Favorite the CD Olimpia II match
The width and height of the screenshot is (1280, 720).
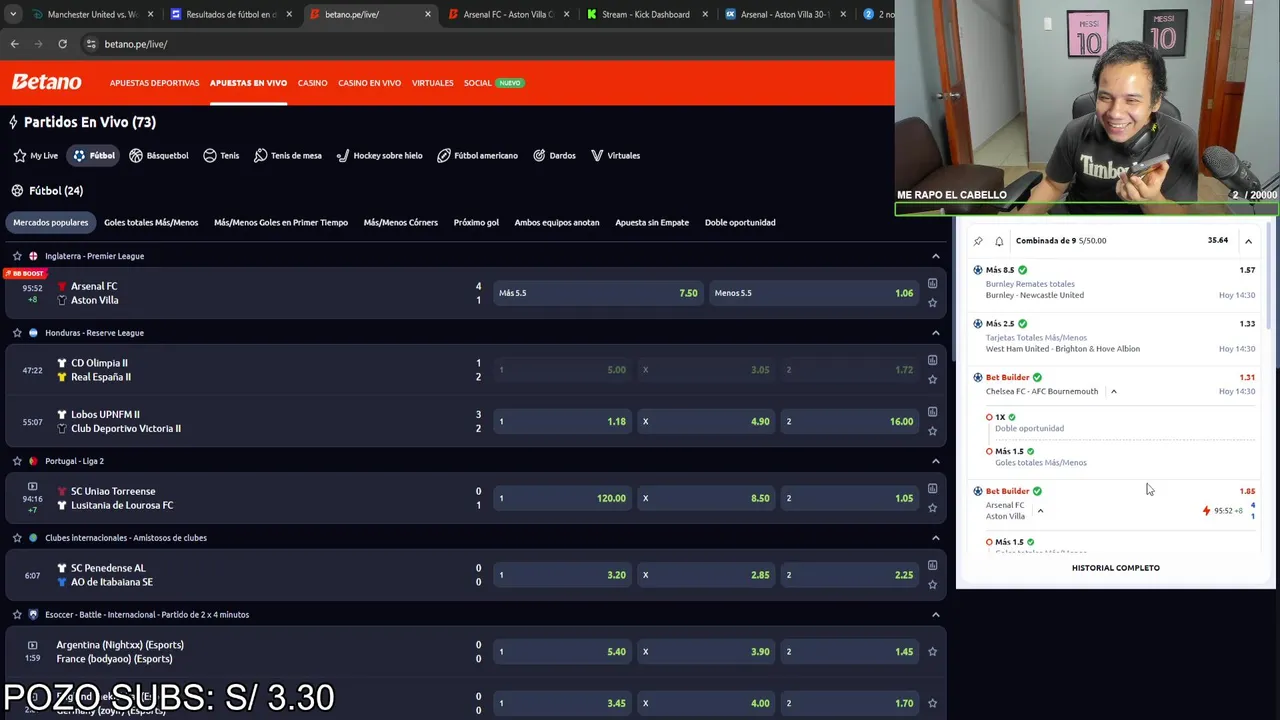coord(932,379)
